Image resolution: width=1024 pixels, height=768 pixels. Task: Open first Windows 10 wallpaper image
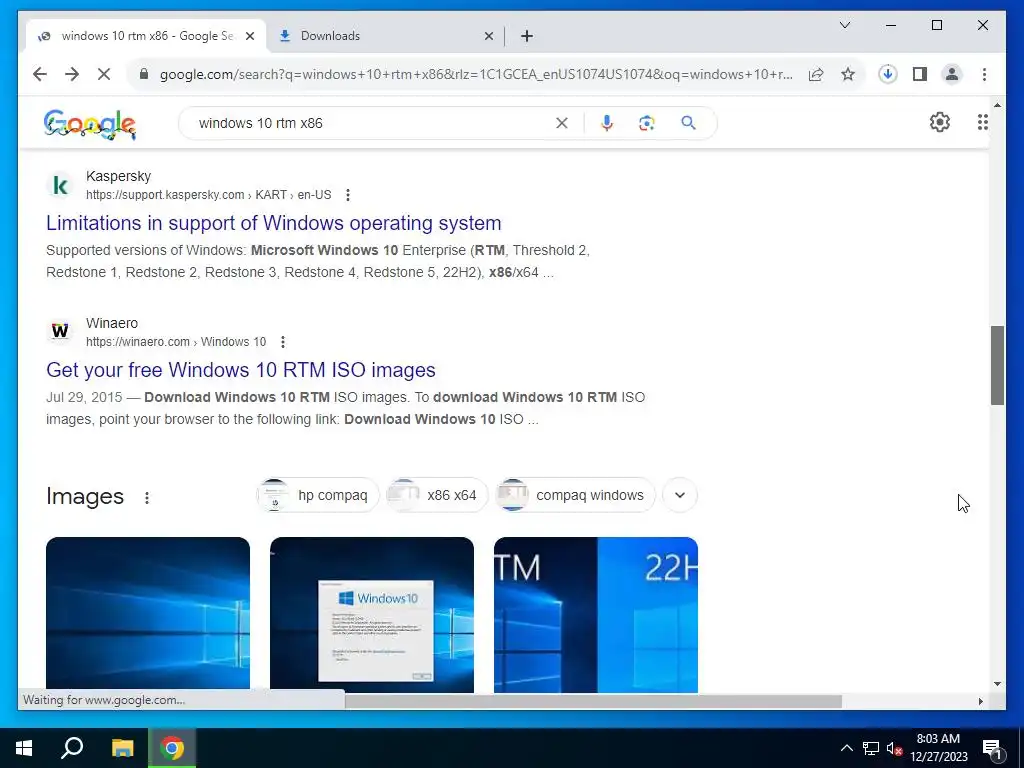pyautogui.click(x=148, y=615)
